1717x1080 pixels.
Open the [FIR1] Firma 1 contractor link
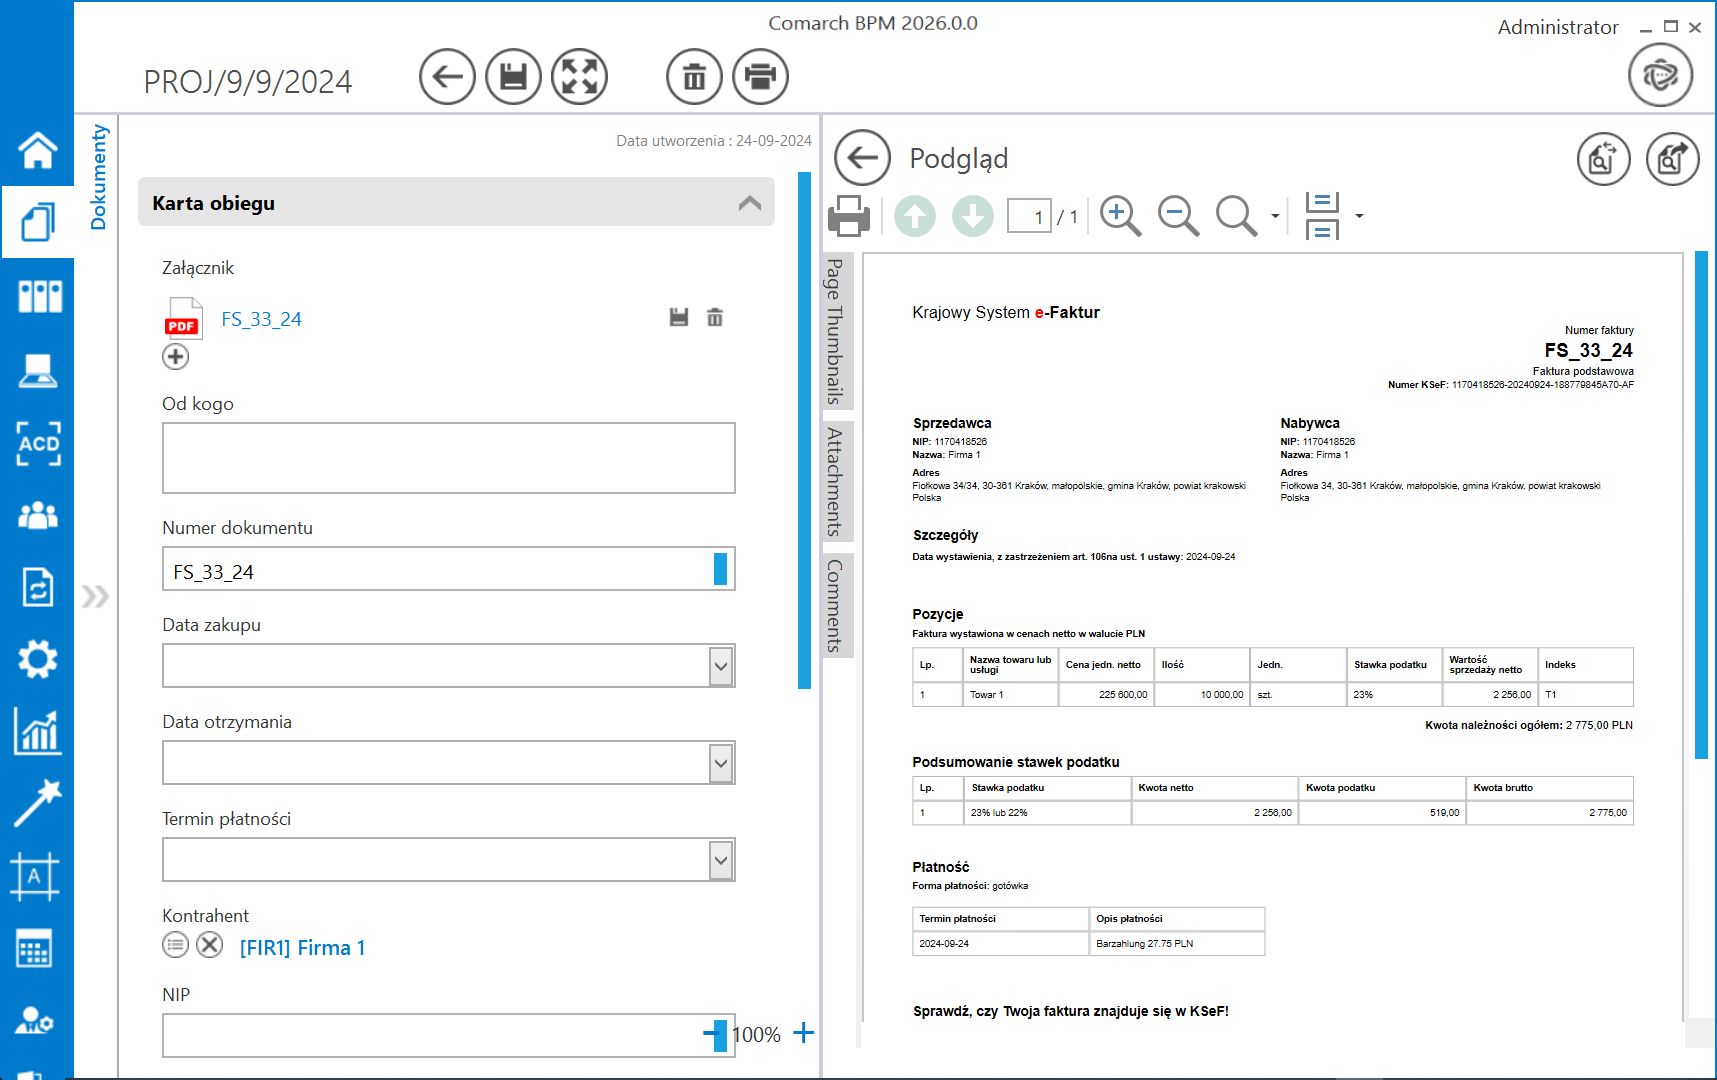click(302, 948)
